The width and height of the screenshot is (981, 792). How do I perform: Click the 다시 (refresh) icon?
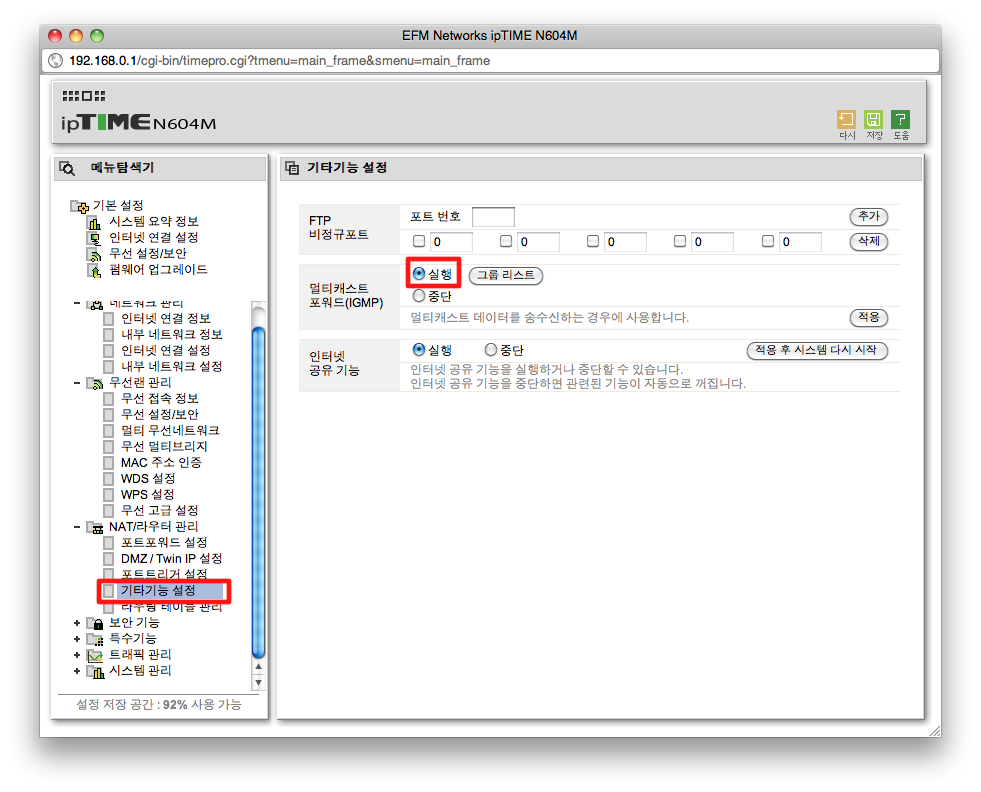pos(846,119)
